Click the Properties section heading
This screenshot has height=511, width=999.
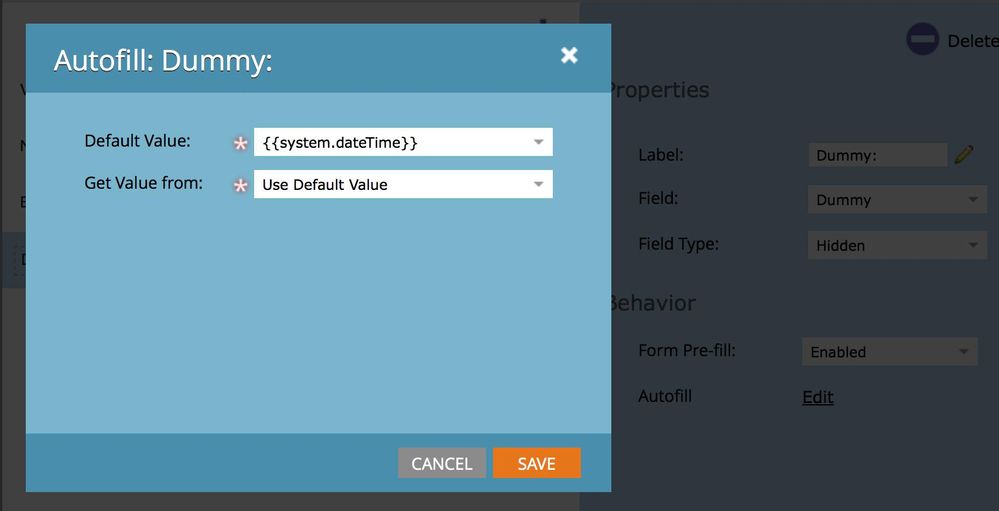tap(660, 90)
